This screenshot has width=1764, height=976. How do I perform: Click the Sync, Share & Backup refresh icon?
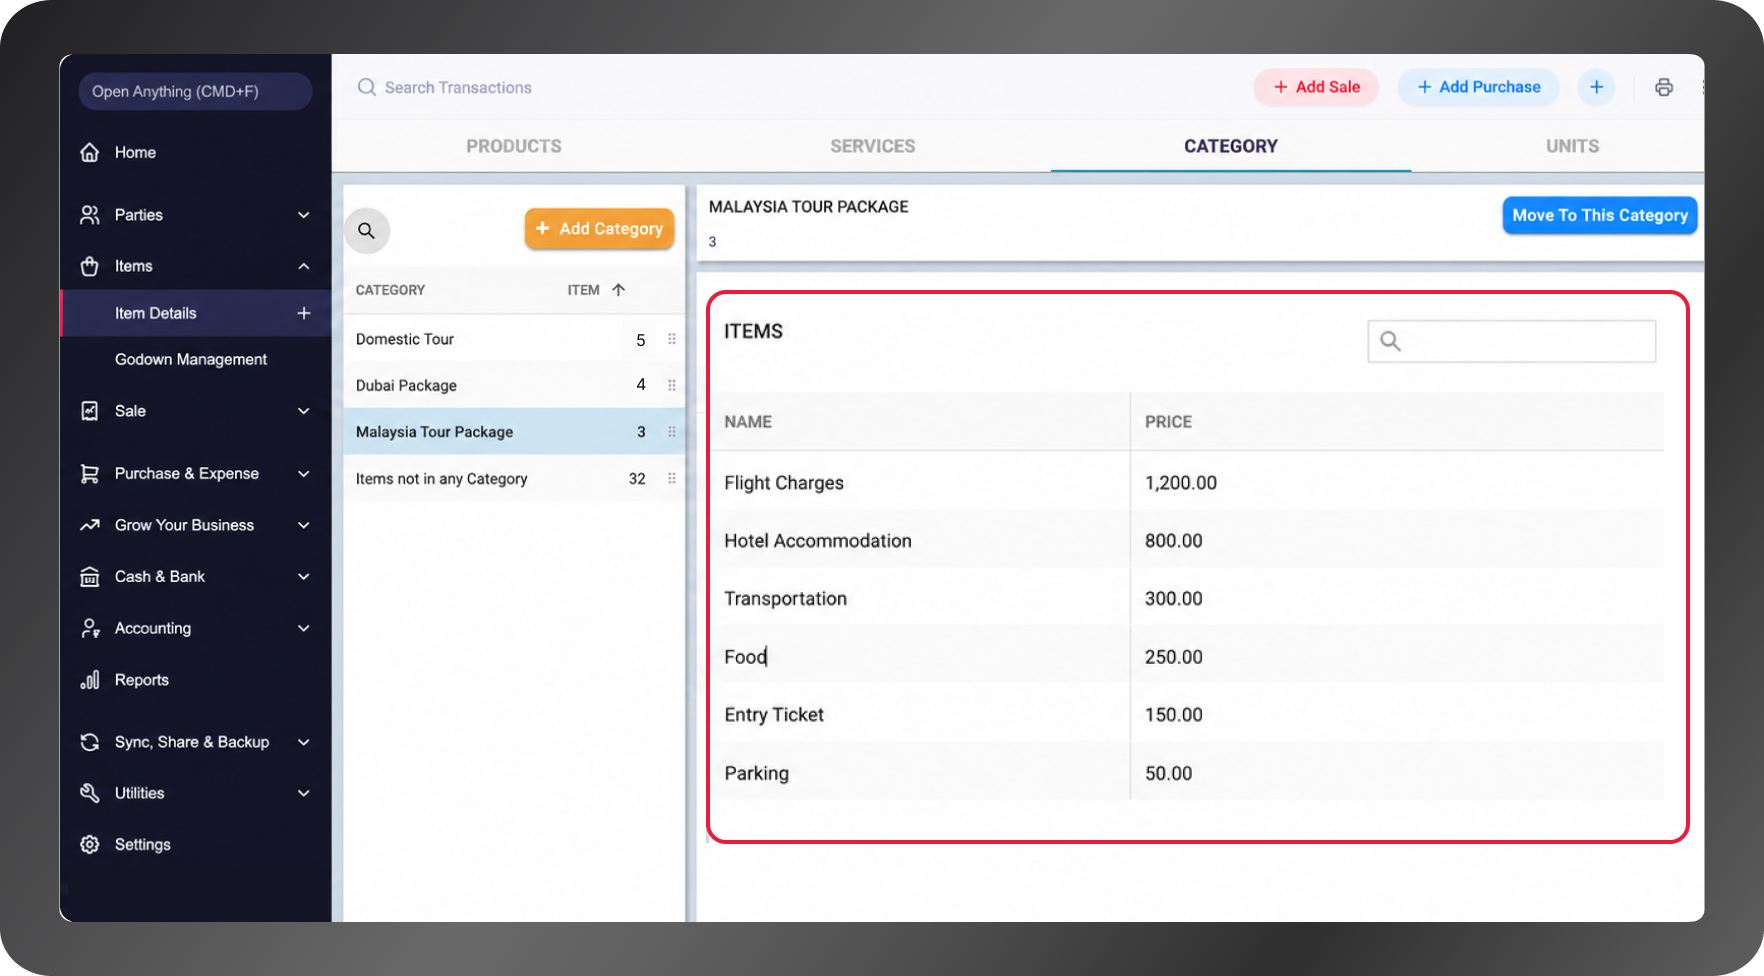tap(90, 742)
